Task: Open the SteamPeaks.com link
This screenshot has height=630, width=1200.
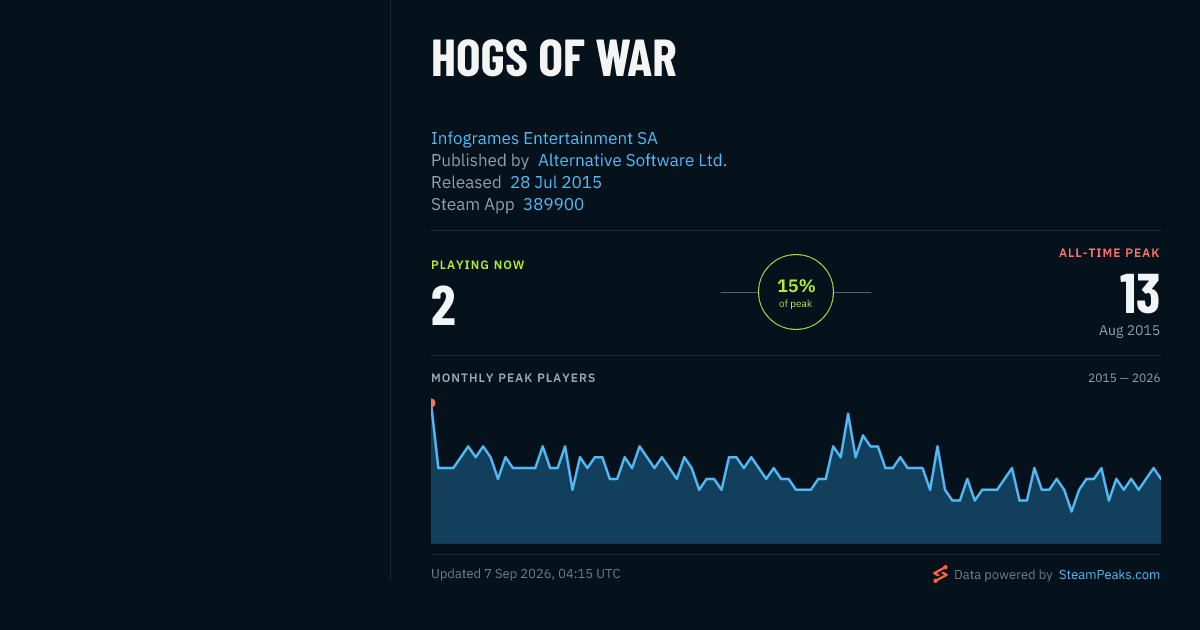Action: 1109,575
